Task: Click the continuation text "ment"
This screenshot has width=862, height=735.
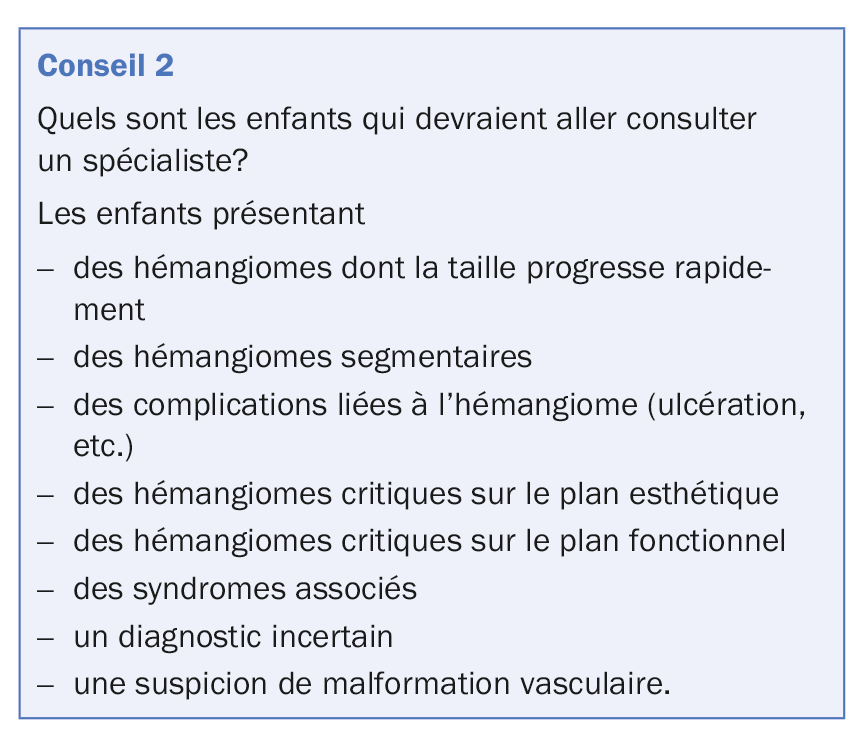Action: click(108, 310)
